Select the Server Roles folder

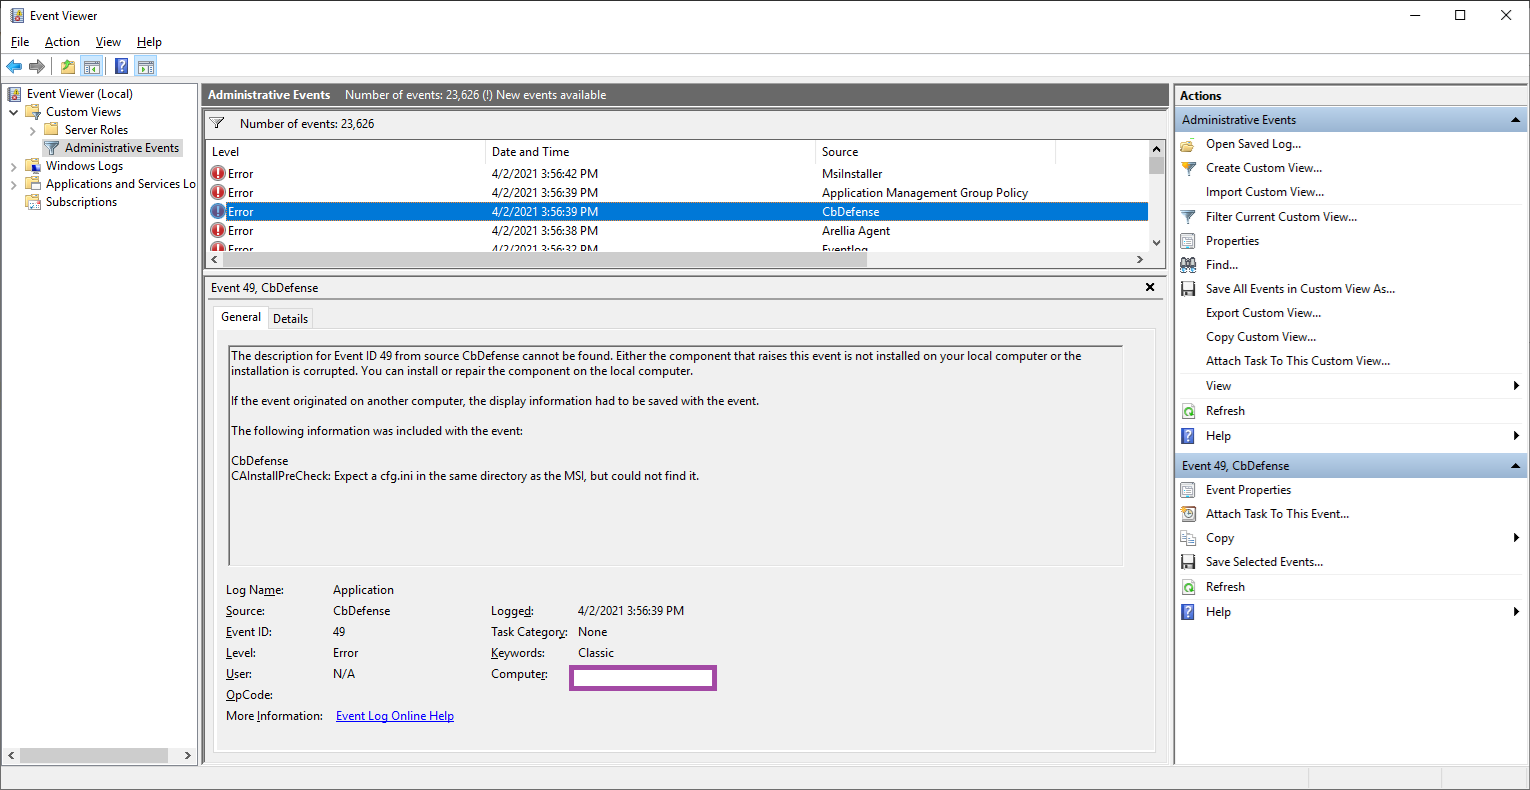pyautogui.click(x=96, y=130)
